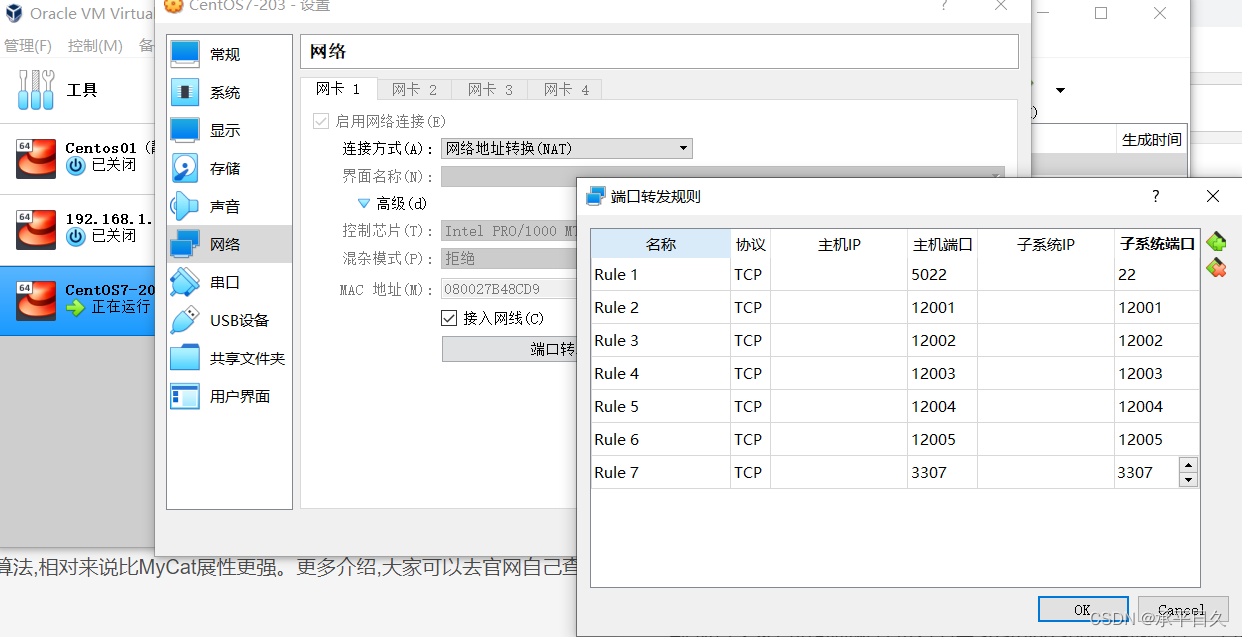
Task: Open the 连接方式 dropdown
Action: coord(567,148)
